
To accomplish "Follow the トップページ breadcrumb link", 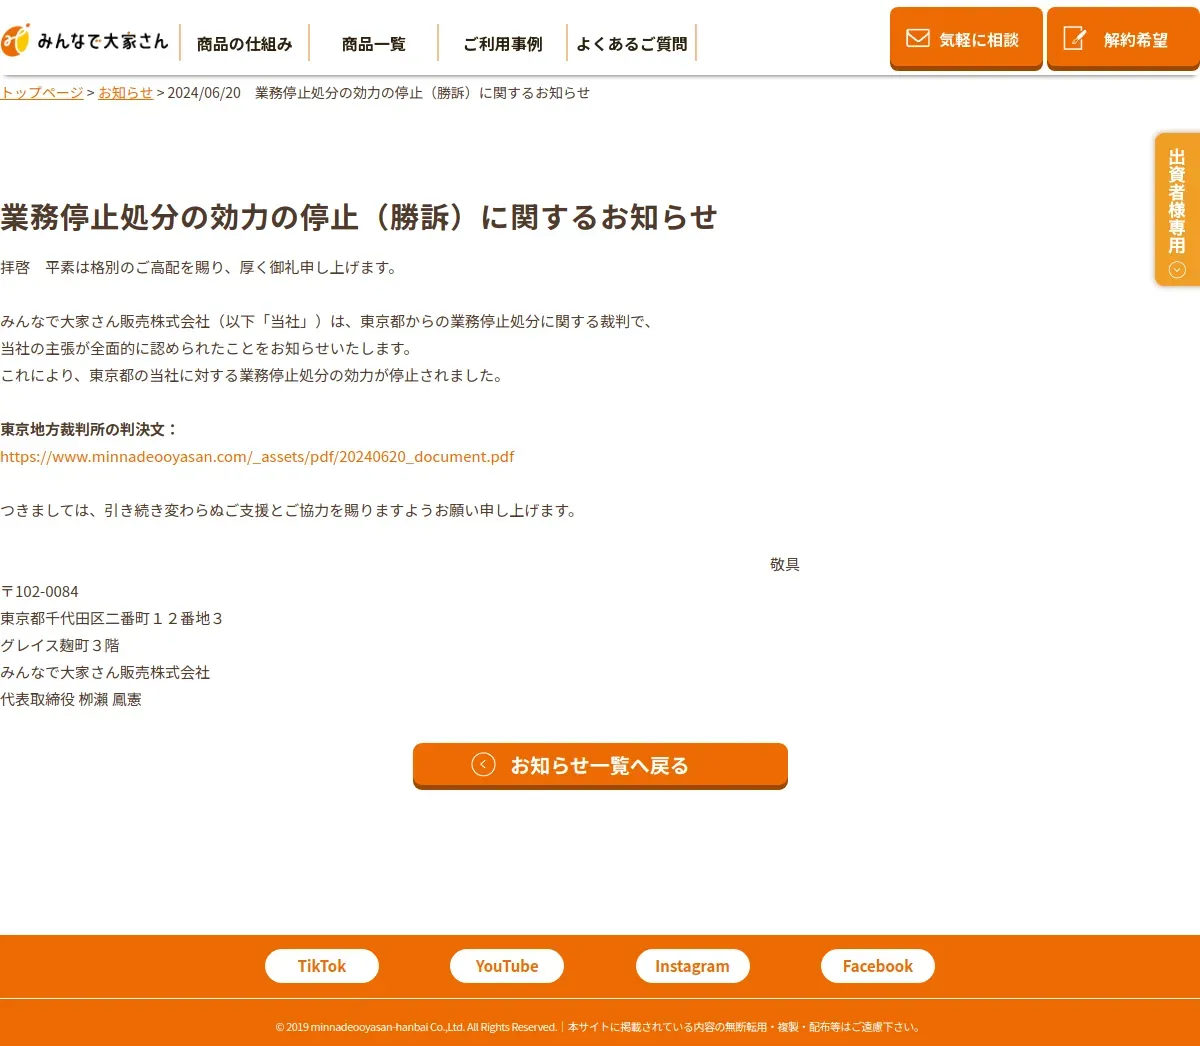I will pyautogui.click(x=42, y=92).
